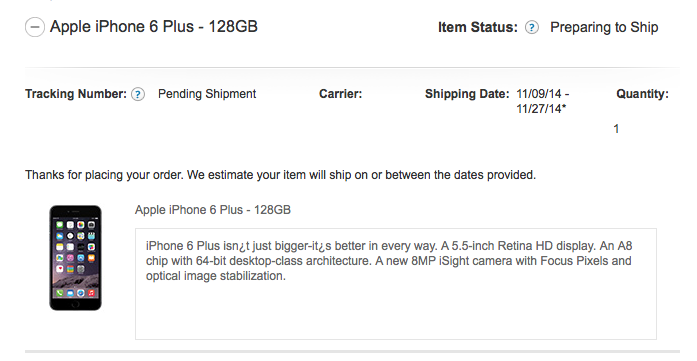Click the Item Status label
Screen dimensions: 697x361
pos(478,28)
